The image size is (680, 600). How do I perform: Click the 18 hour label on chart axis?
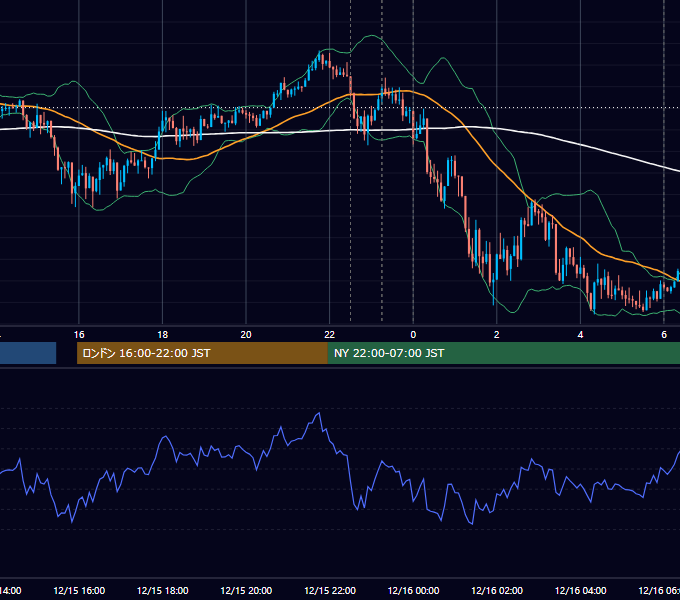point(163,335)
